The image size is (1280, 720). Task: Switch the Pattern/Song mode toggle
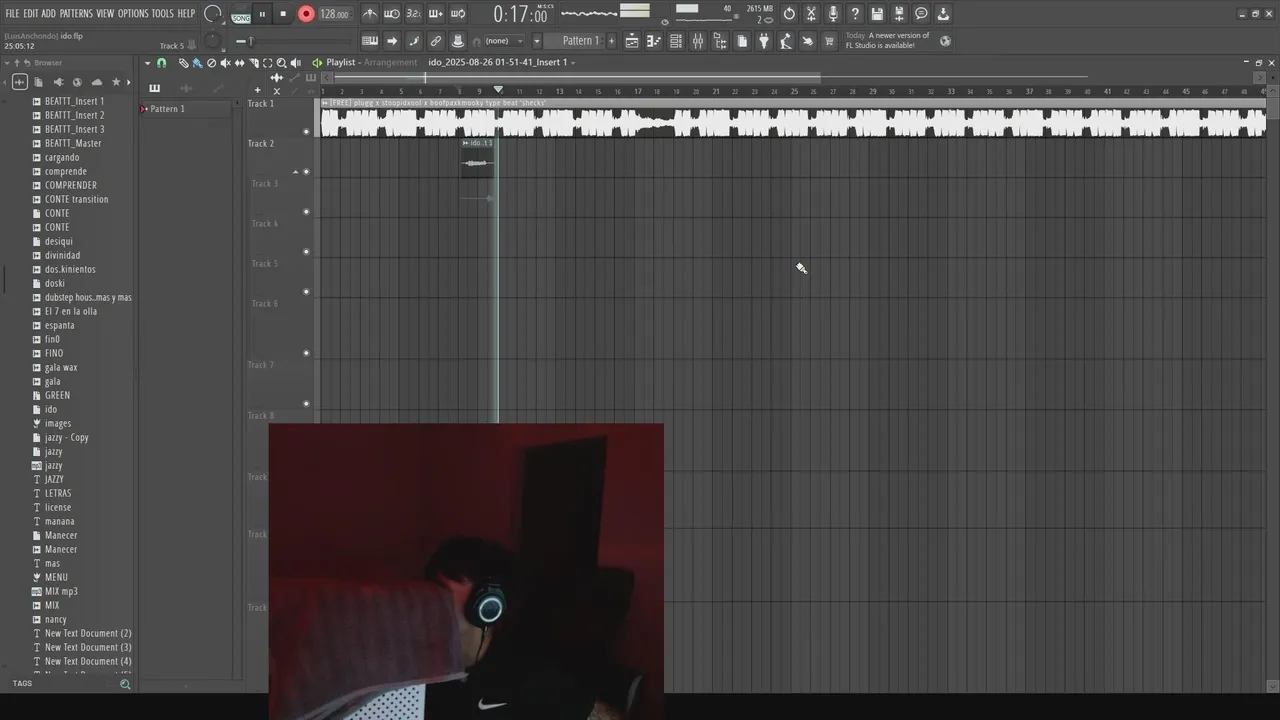coord(241,15)
